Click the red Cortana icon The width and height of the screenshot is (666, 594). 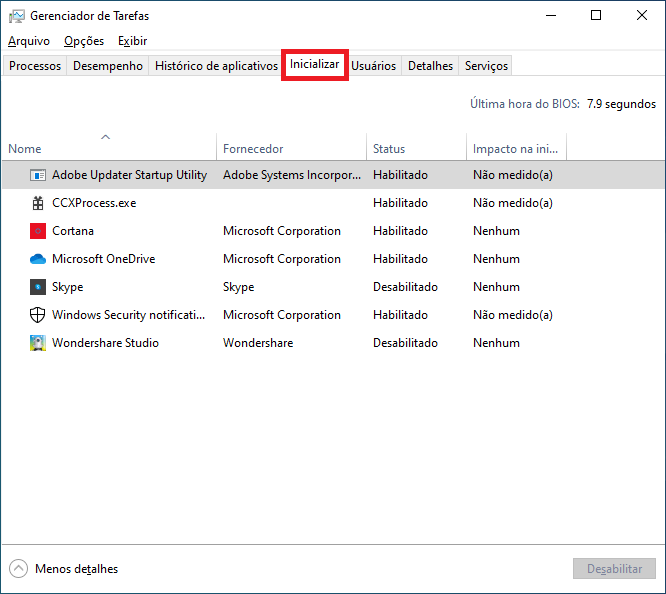[38, 231]
